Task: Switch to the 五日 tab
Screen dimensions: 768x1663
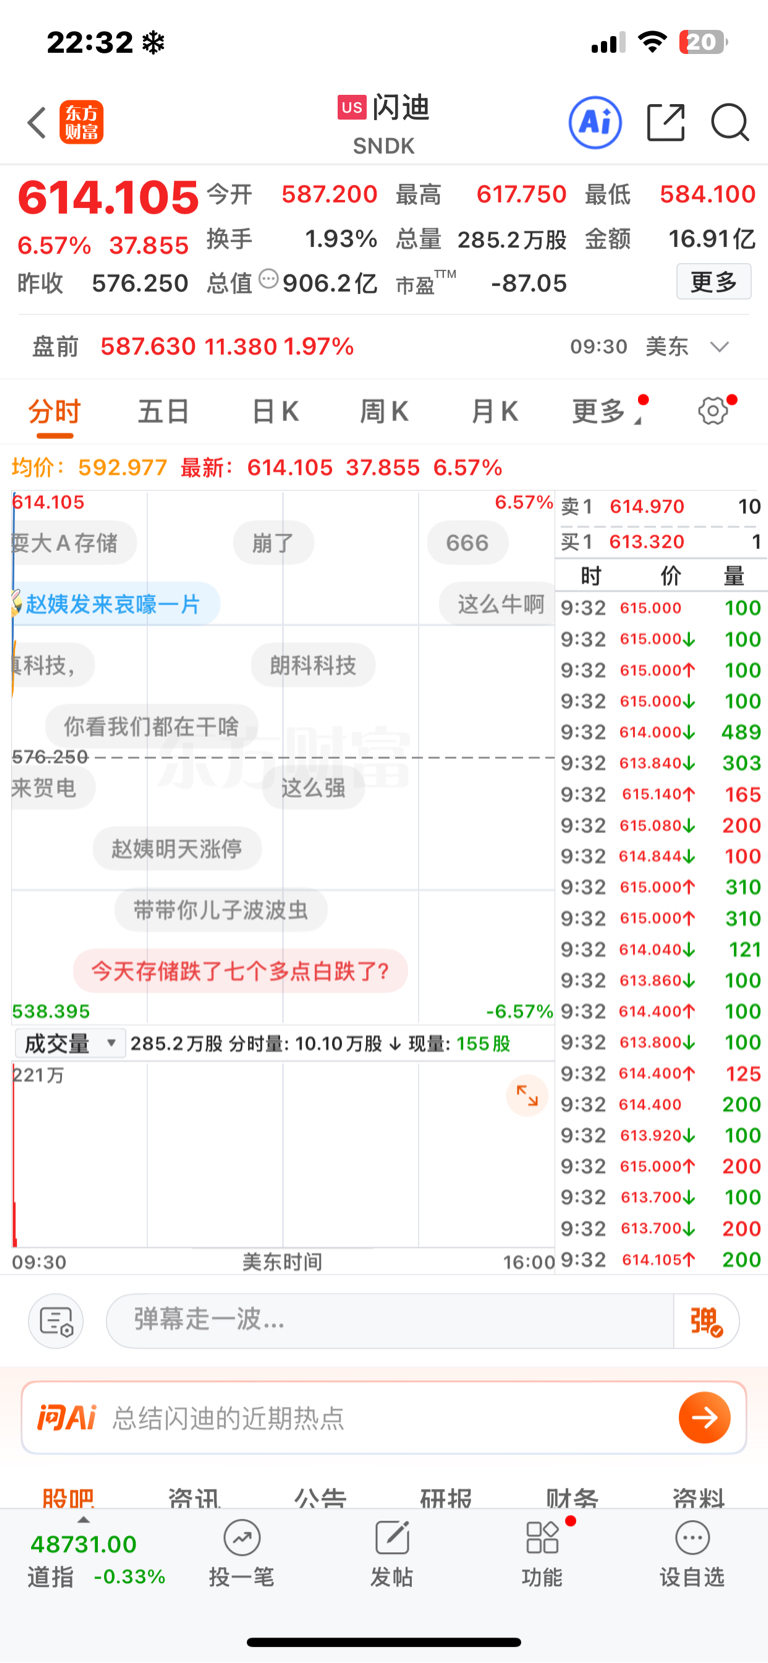Action: point(164,411)
